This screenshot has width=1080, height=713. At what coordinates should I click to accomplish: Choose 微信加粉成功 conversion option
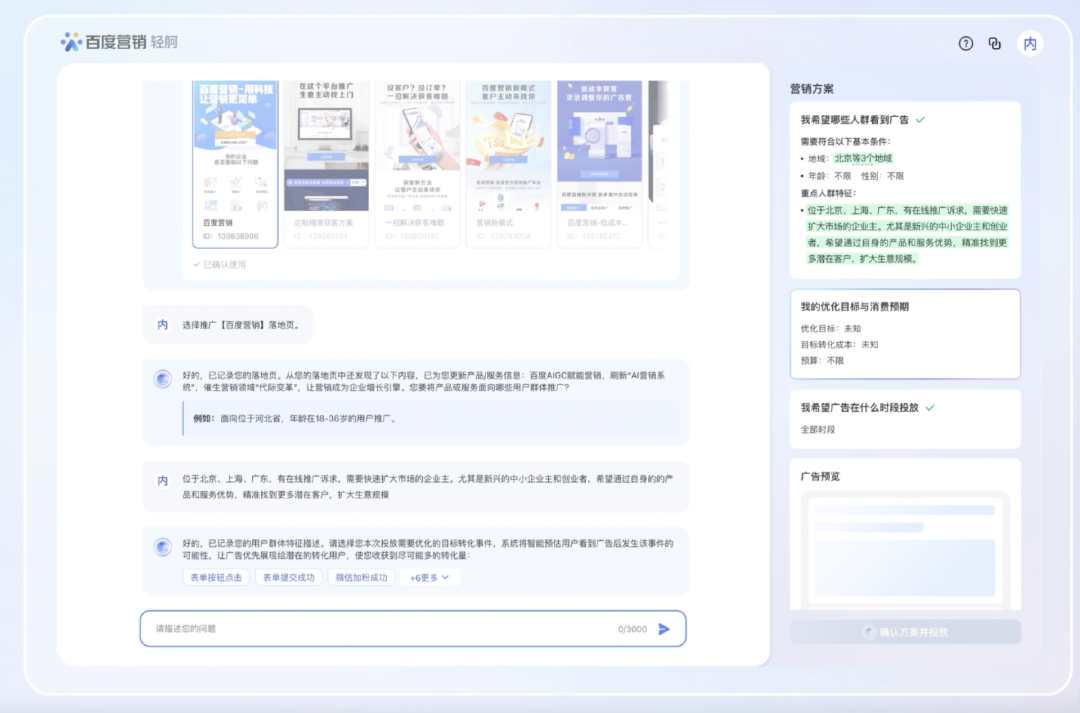pos(362,577)
